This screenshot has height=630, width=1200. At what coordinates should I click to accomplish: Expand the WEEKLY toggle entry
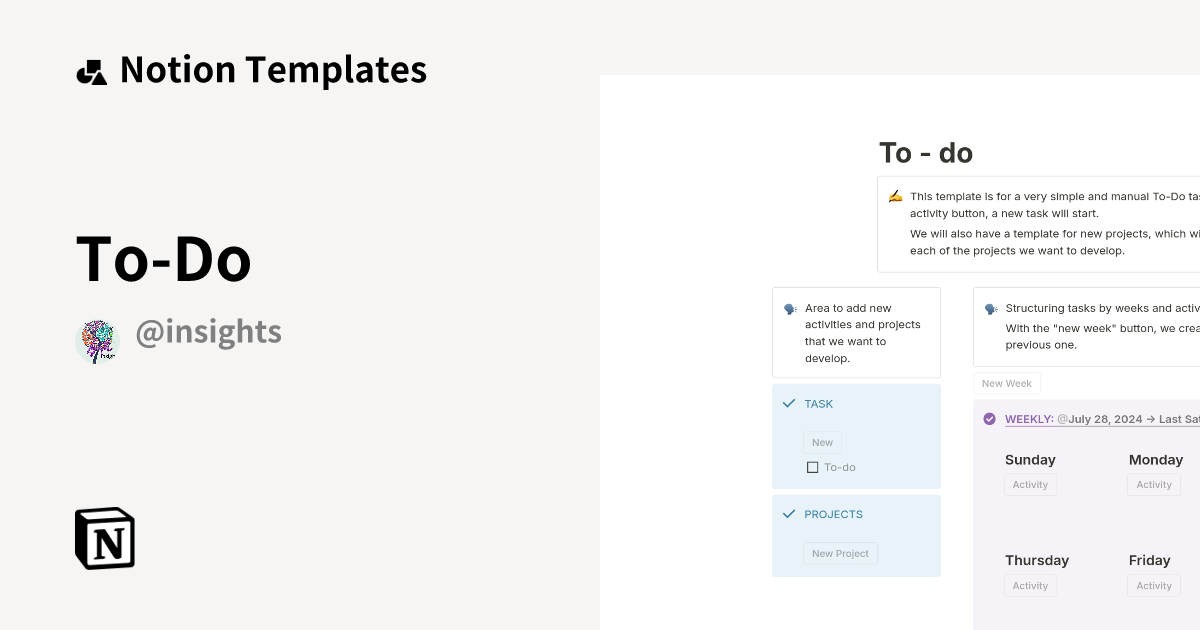tap(1029, 418)
